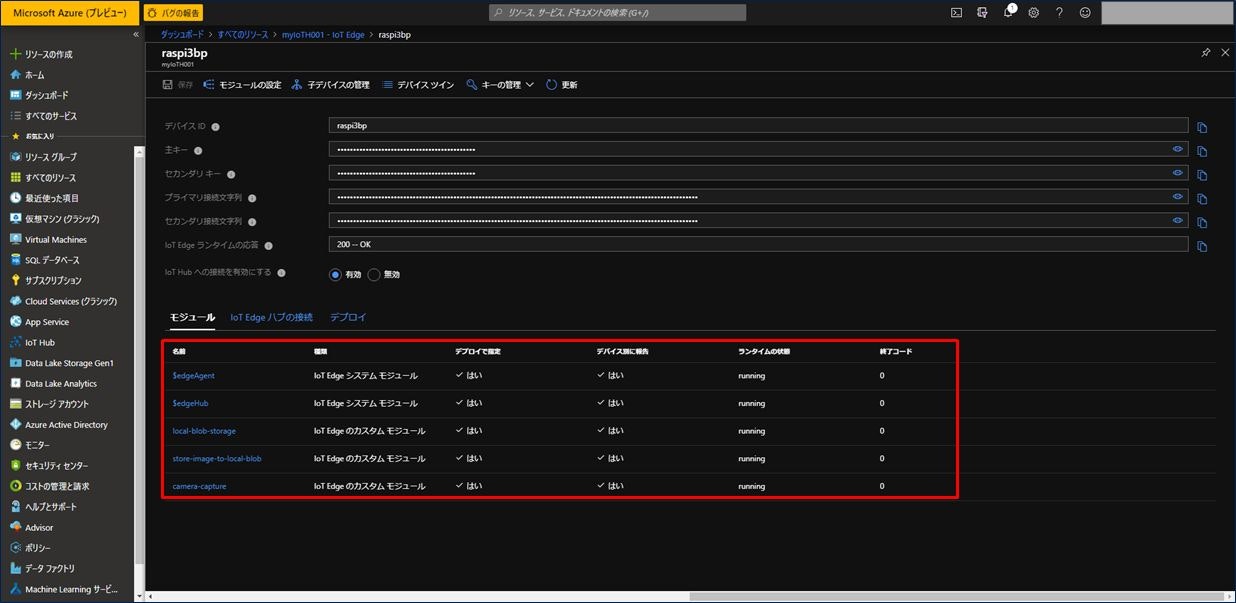Switch to the モジュール tab

click(192, 317)
